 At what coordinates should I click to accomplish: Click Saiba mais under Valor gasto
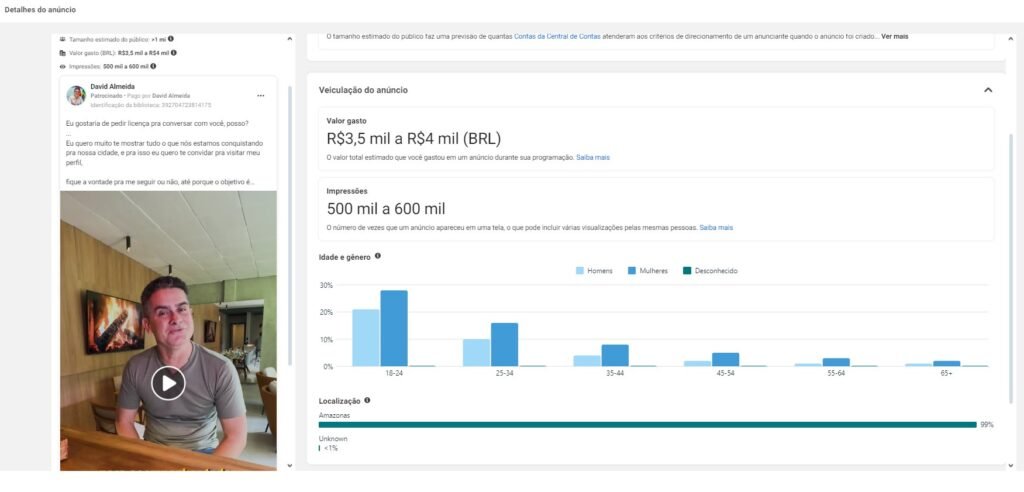pyautogui.click(x=592, y=158)
